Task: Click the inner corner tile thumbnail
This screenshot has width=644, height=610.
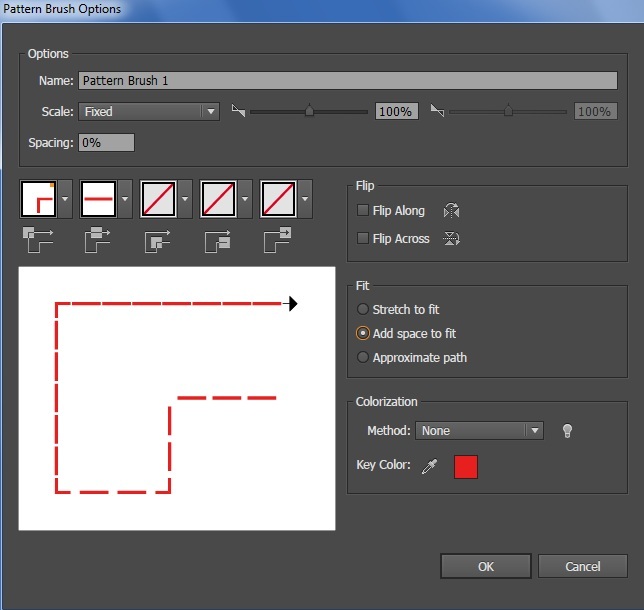Action: pyautogui.click(x=159, y=199)
